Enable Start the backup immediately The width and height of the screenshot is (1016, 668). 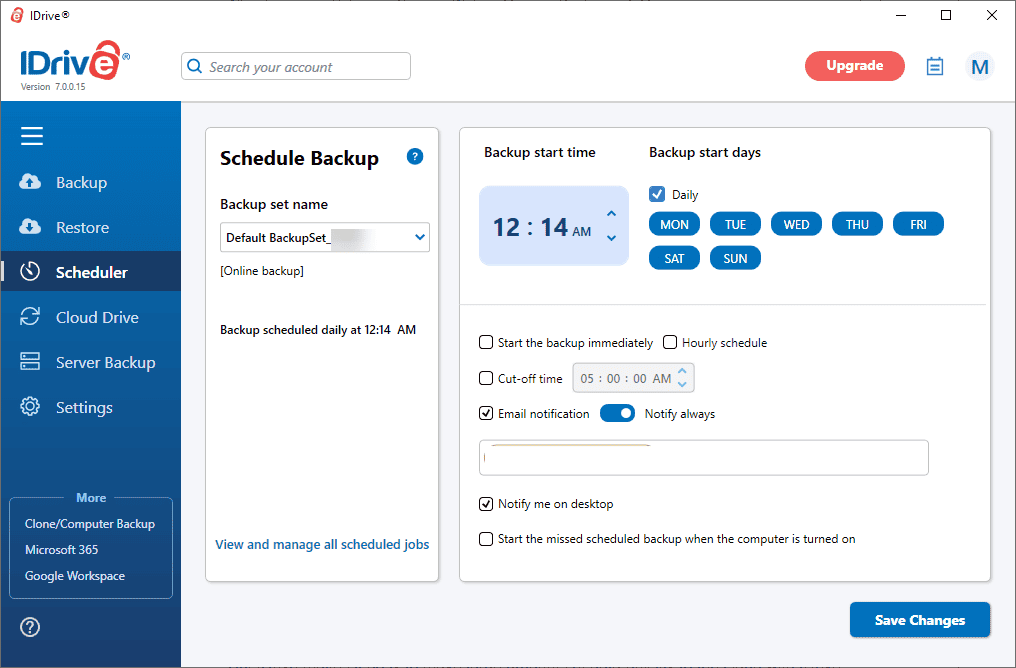click(x=486, y=342)
